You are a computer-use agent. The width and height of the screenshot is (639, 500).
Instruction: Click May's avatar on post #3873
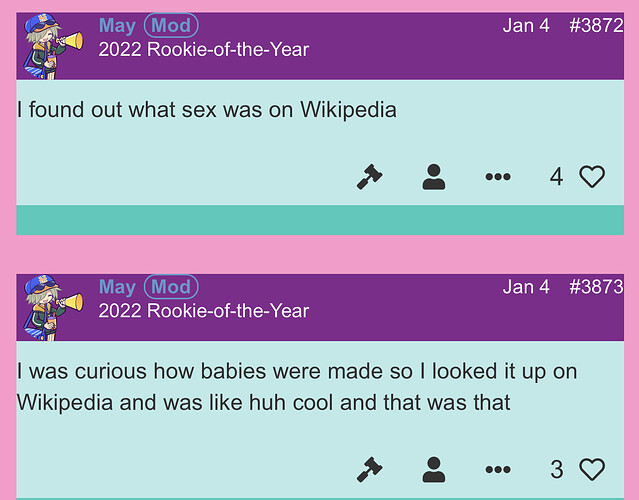53,307
